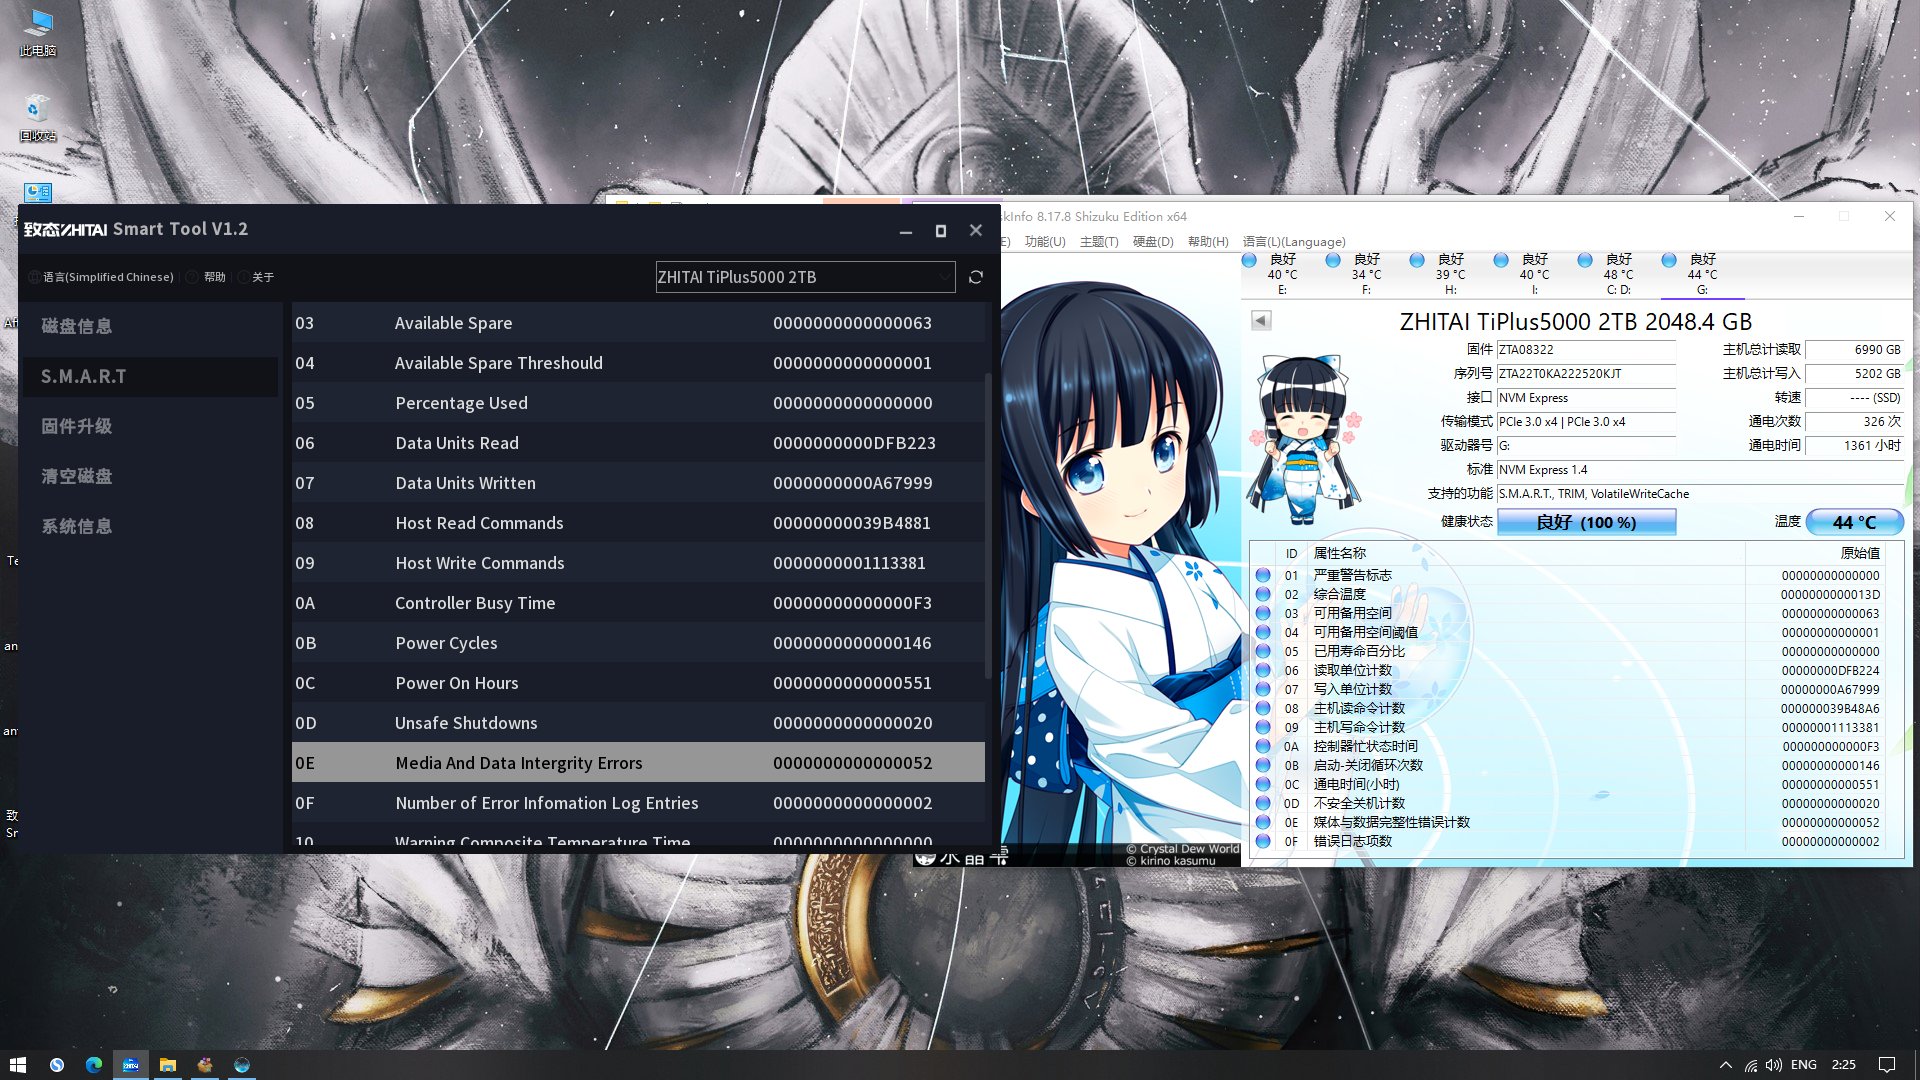
Task: Click the Smart Tool S.M.A.R.T list scrollbar
Action: (x=989, y=525)
